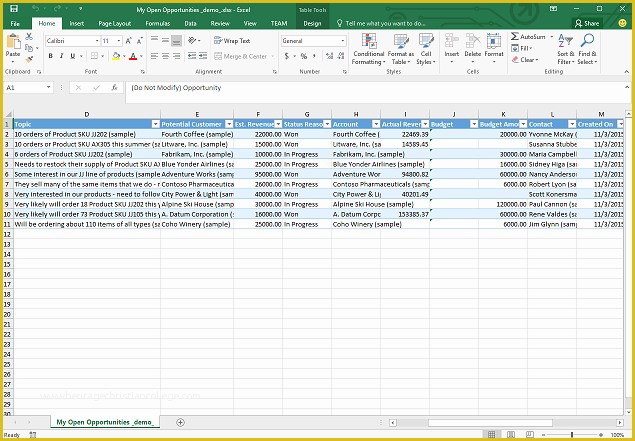Open Find & Select magnifier
This screenshot has height=441, width=635.
coord(587,49)
